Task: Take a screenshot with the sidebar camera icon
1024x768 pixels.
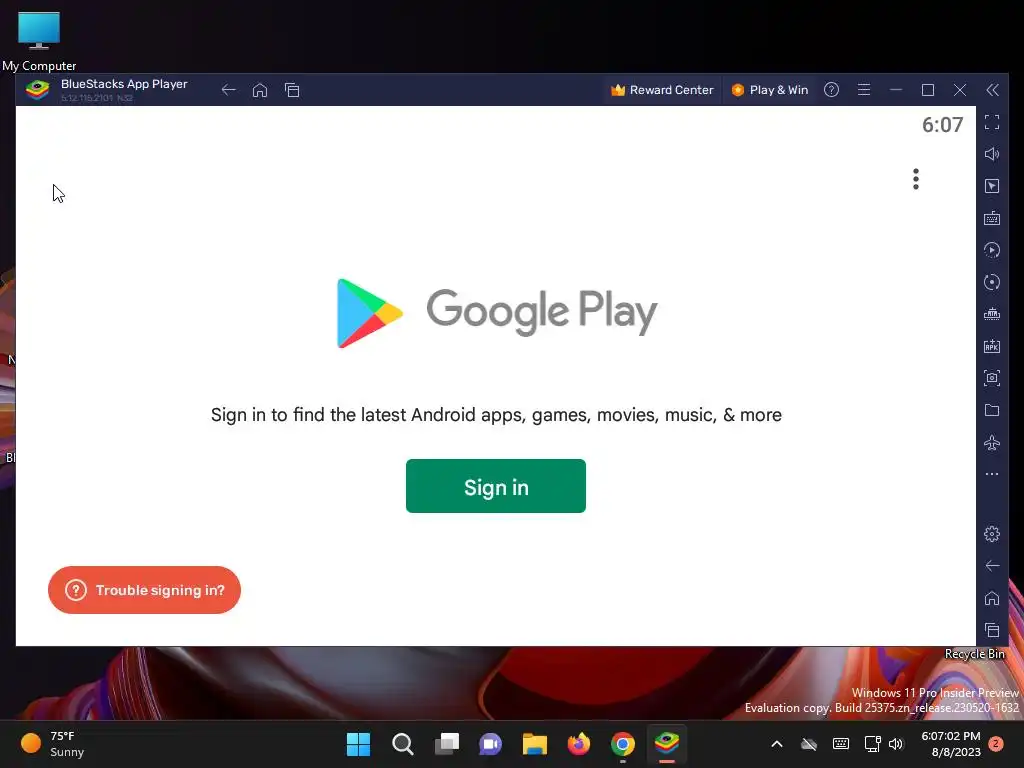Action: (x=991, y=378)
